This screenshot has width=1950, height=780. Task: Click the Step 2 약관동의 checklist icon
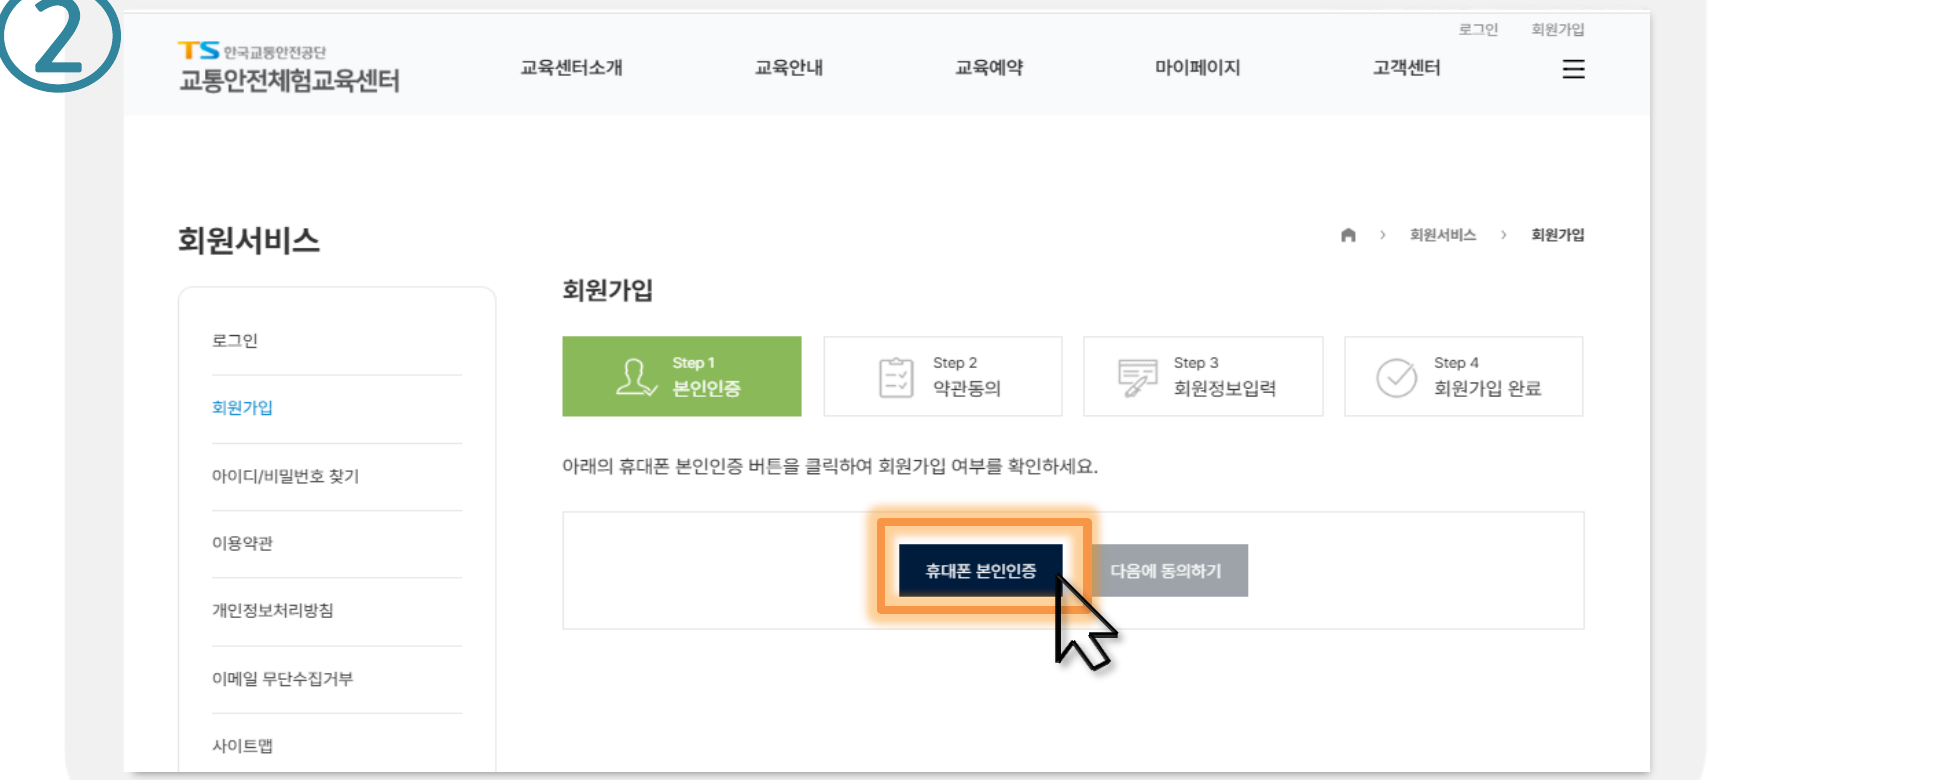896,377
